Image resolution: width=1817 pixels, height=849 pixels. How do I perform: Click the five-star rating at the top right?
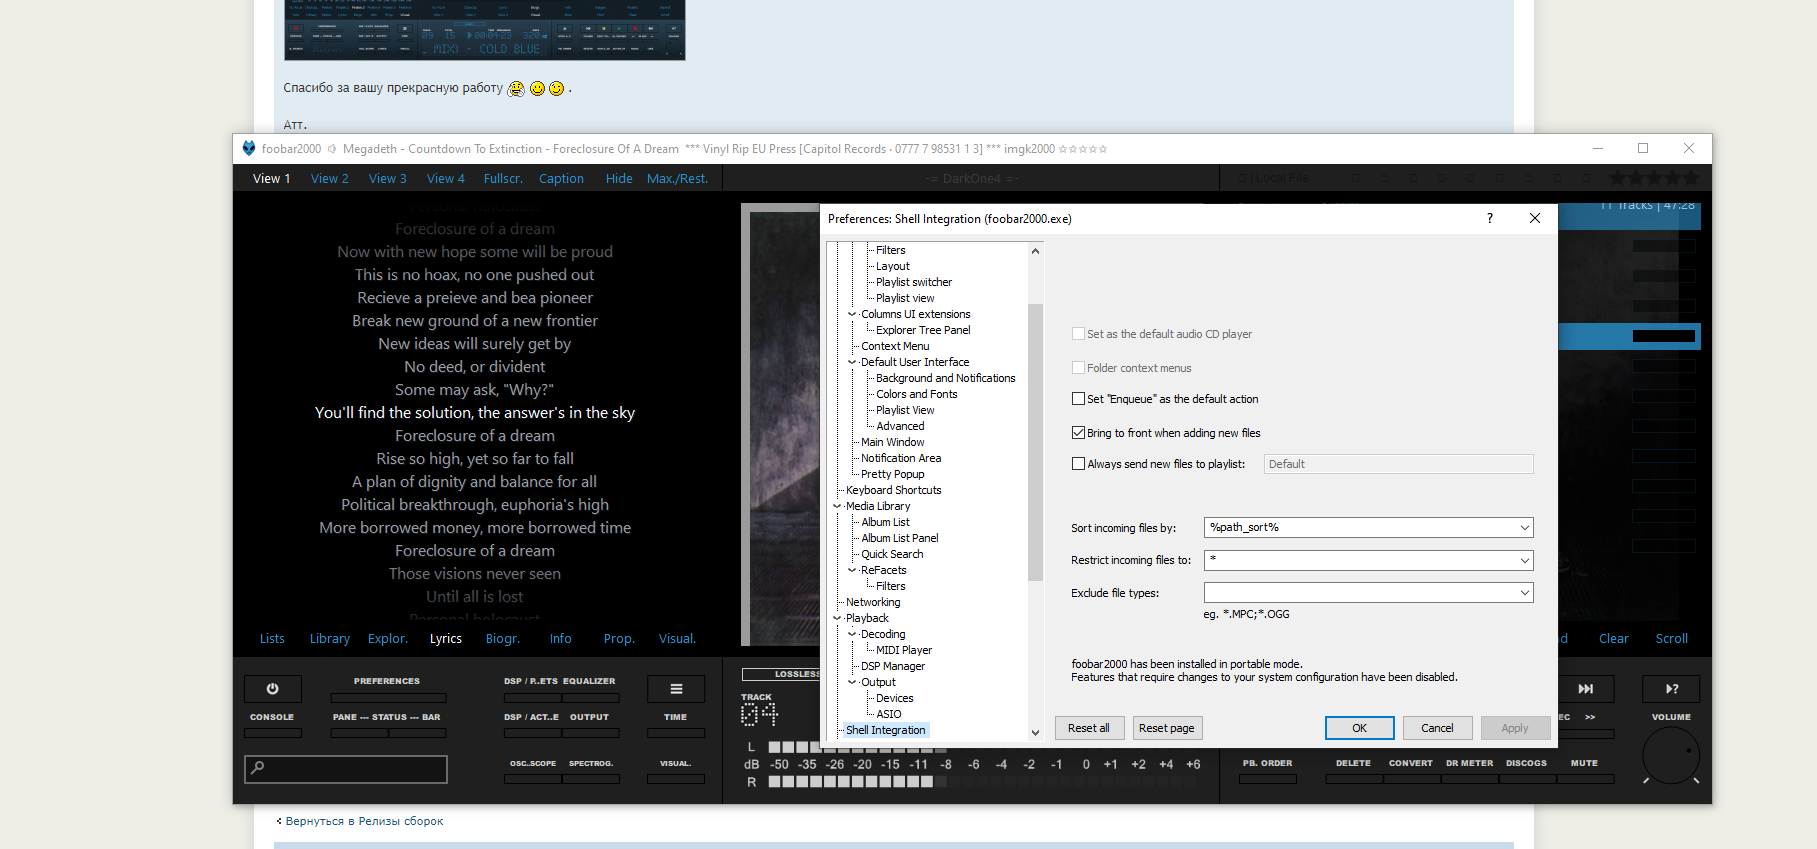[x=1653, y=178]
